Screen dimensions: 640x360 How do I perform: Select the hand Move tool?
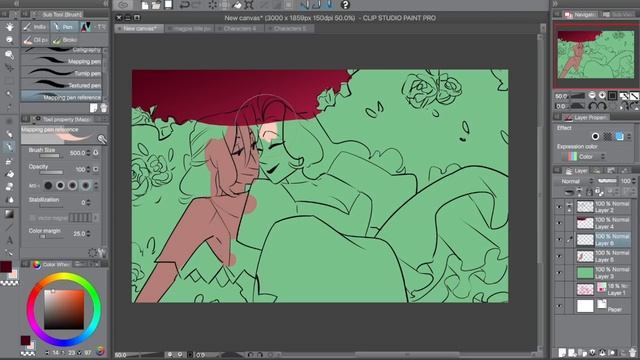[9, 27]
